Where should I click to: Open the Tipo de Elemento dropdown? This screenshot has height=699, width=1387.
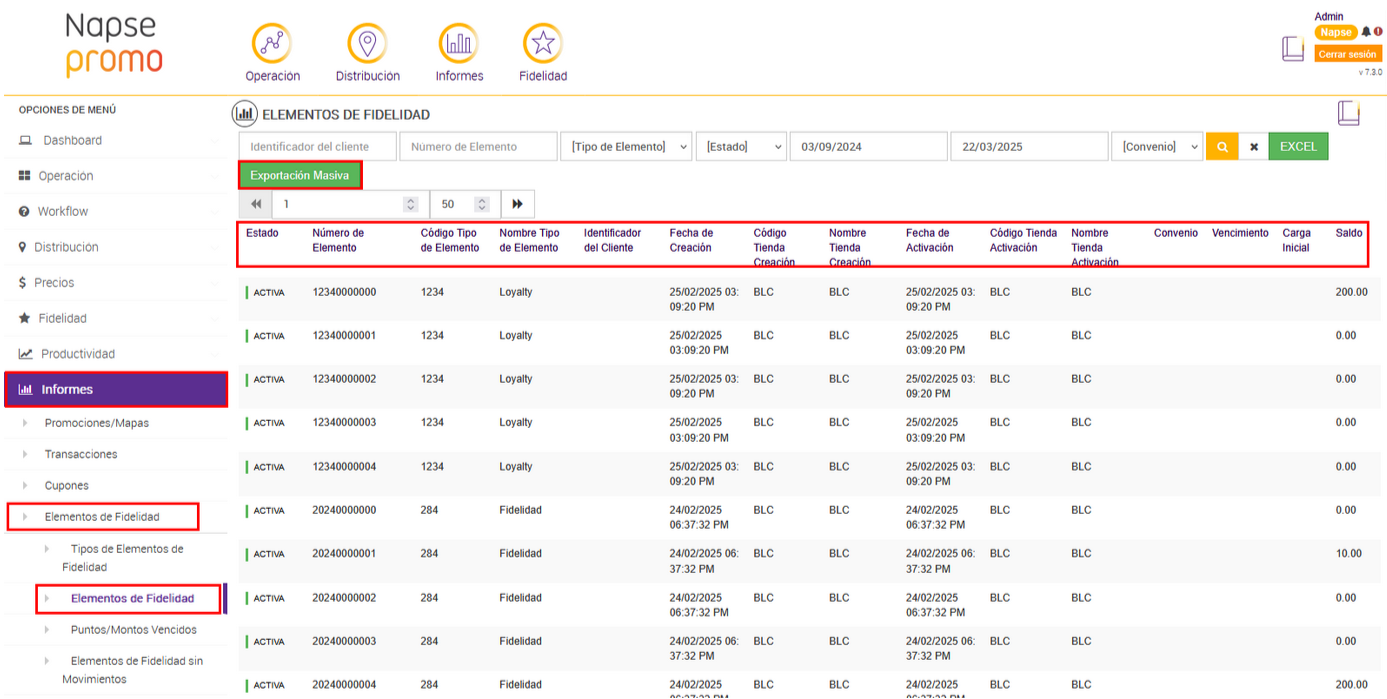pos(625,147)
